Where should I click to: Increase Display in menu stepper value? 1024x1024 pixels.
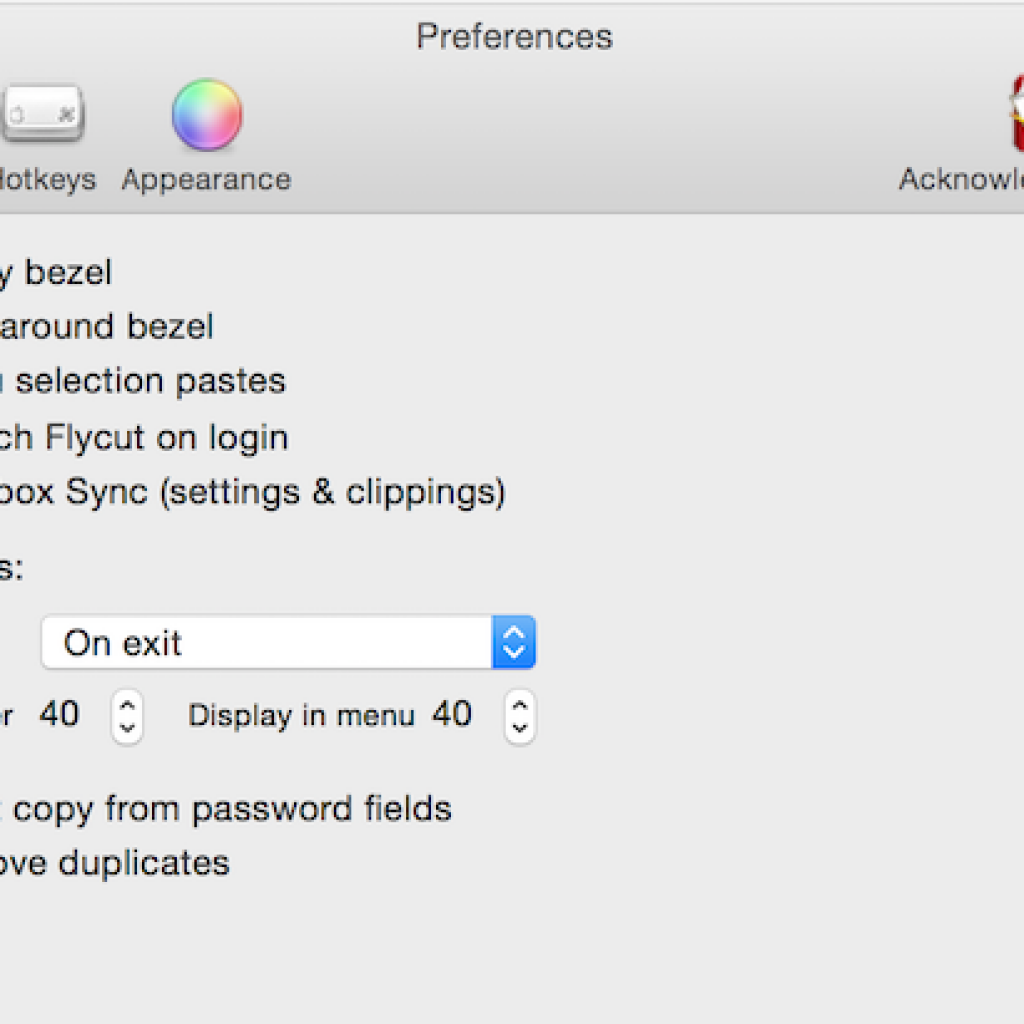click(519, 705)
